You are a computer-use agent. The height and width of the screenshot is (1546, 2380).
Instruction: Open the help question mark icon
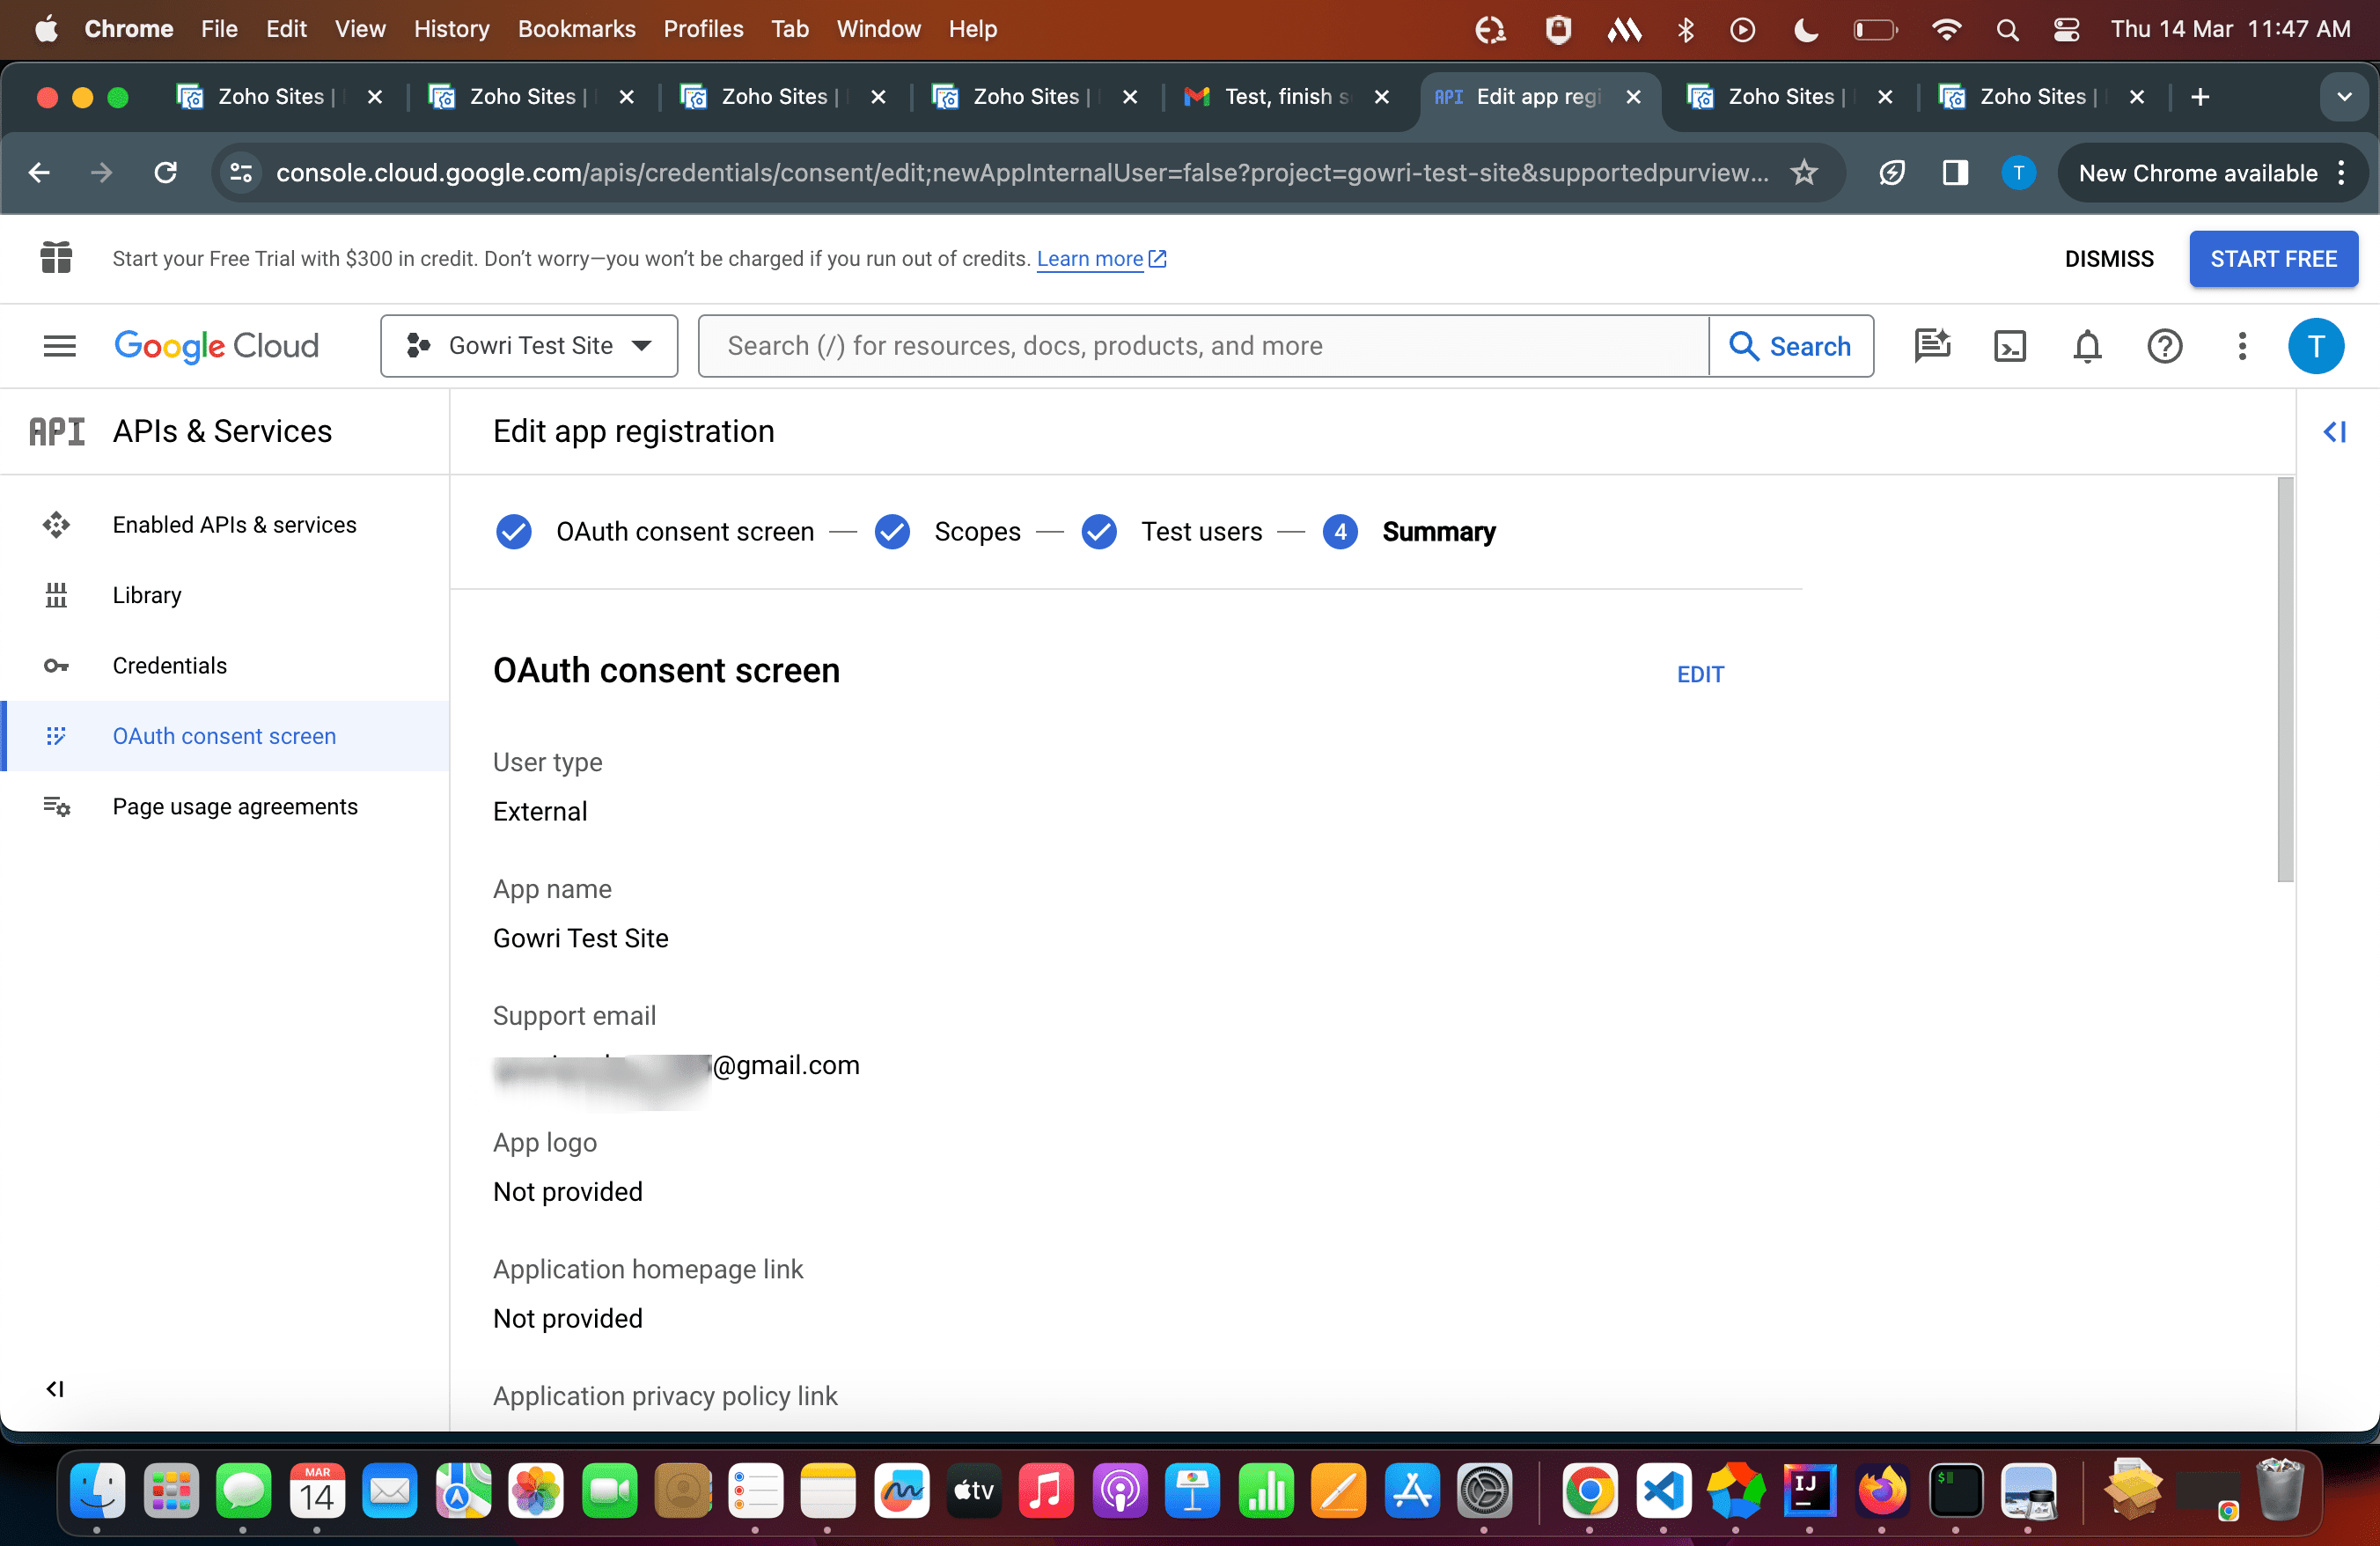(x=2164, y=346)
